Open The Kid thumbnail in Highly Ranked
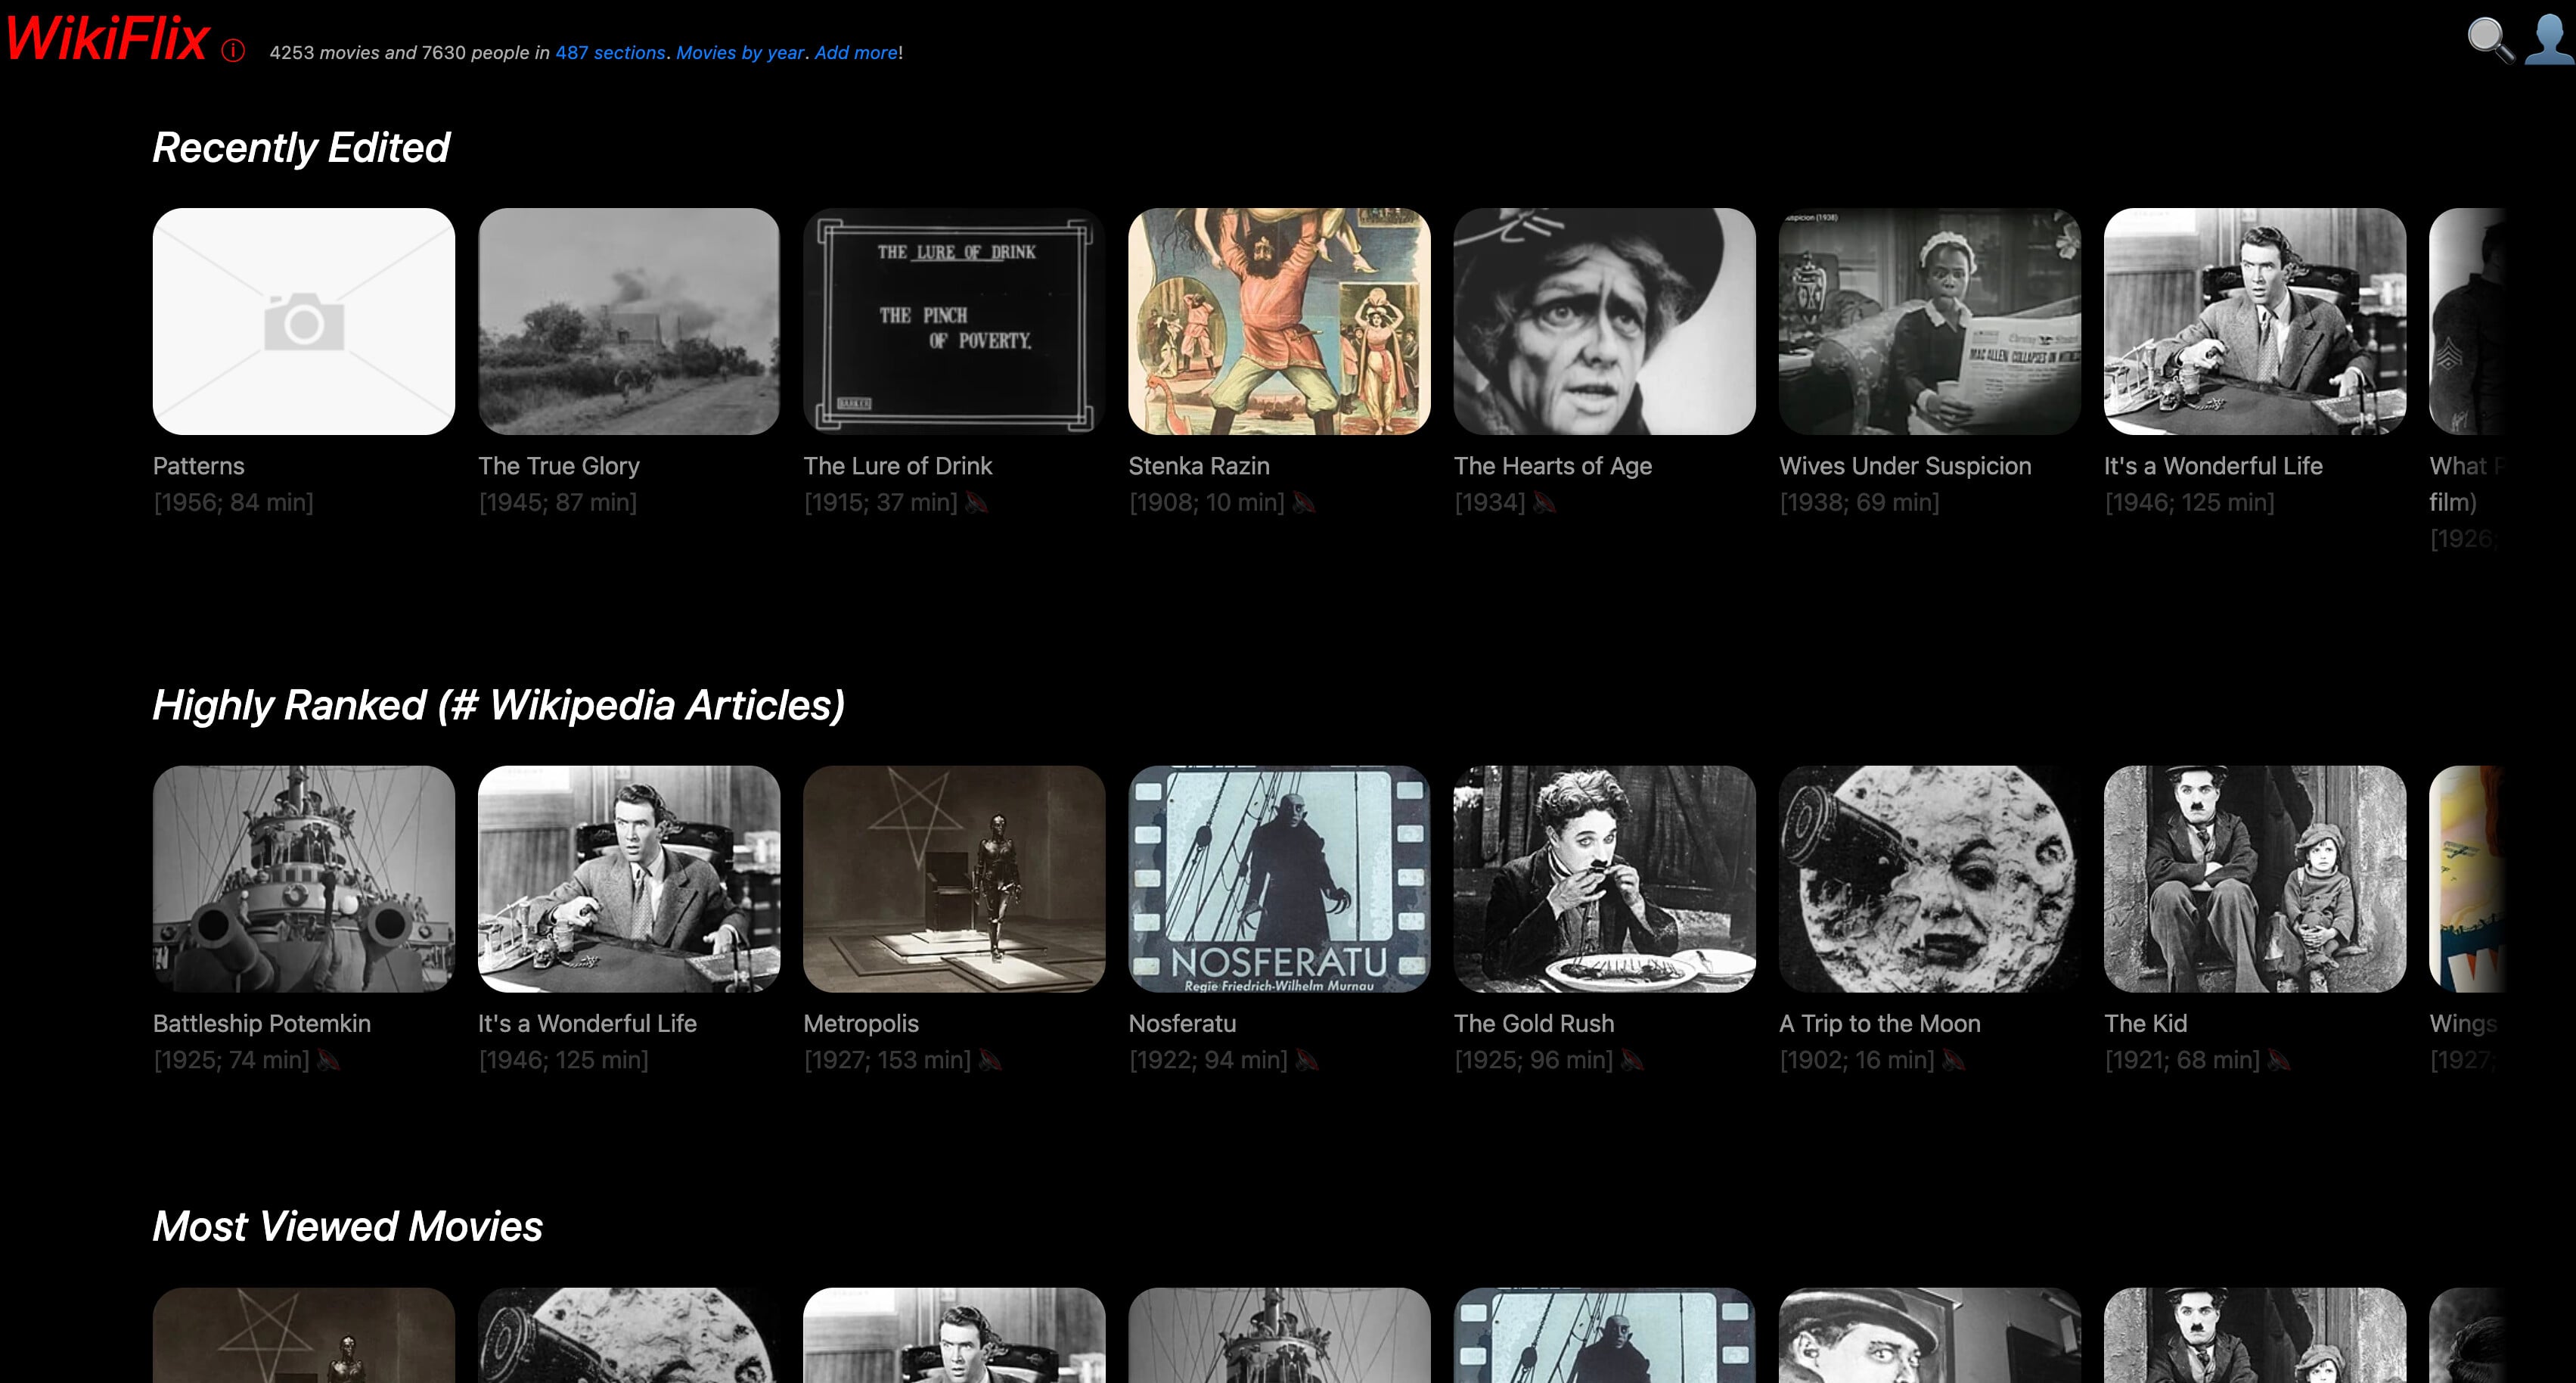The height and width of the screenshot is (1383, 2576). point(2254,879)
